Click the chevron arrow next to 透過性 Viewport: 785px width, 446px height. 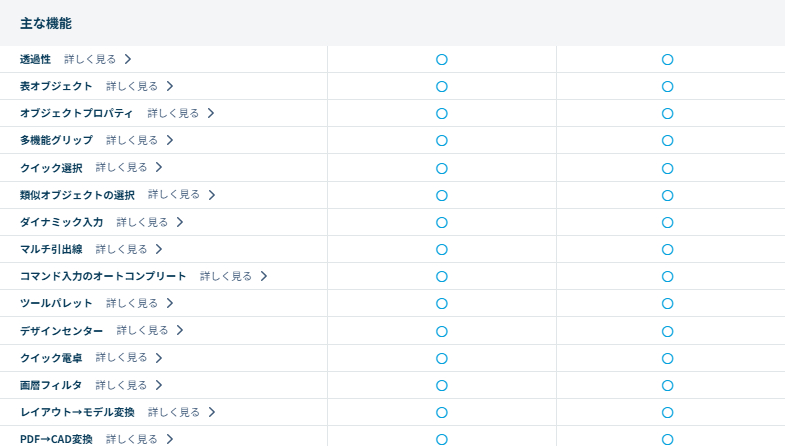coord(128,59)
